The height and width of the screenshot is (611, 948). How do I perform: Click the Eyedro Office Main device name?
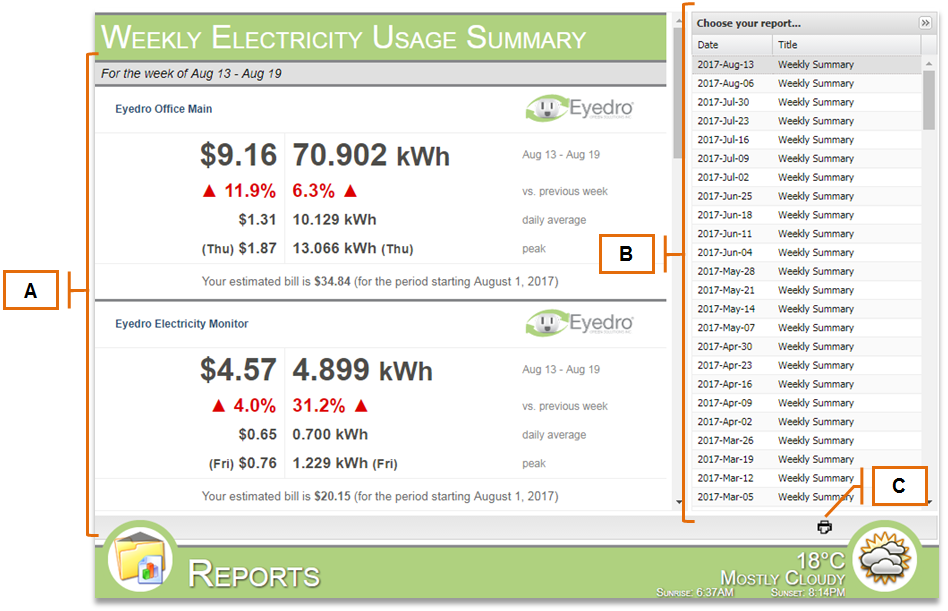[x=163, y=109]
